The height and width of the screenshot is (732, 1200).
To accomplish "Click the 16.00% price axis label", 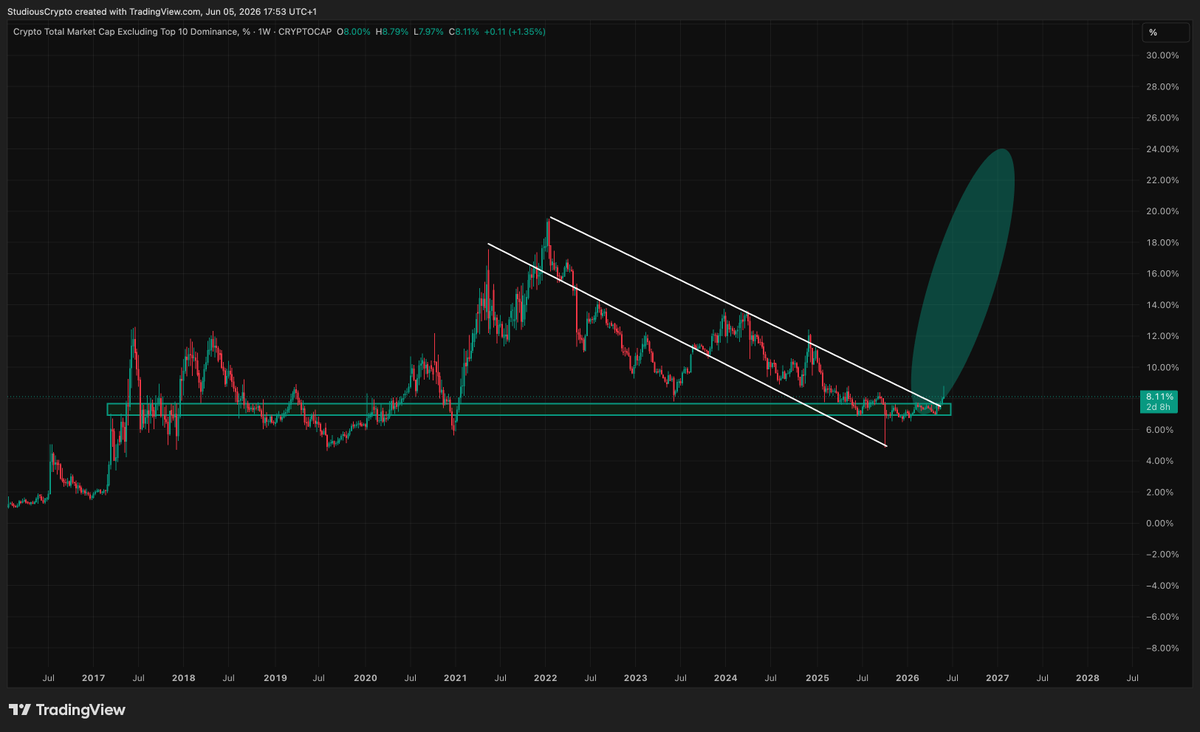I will point(1164,273).
